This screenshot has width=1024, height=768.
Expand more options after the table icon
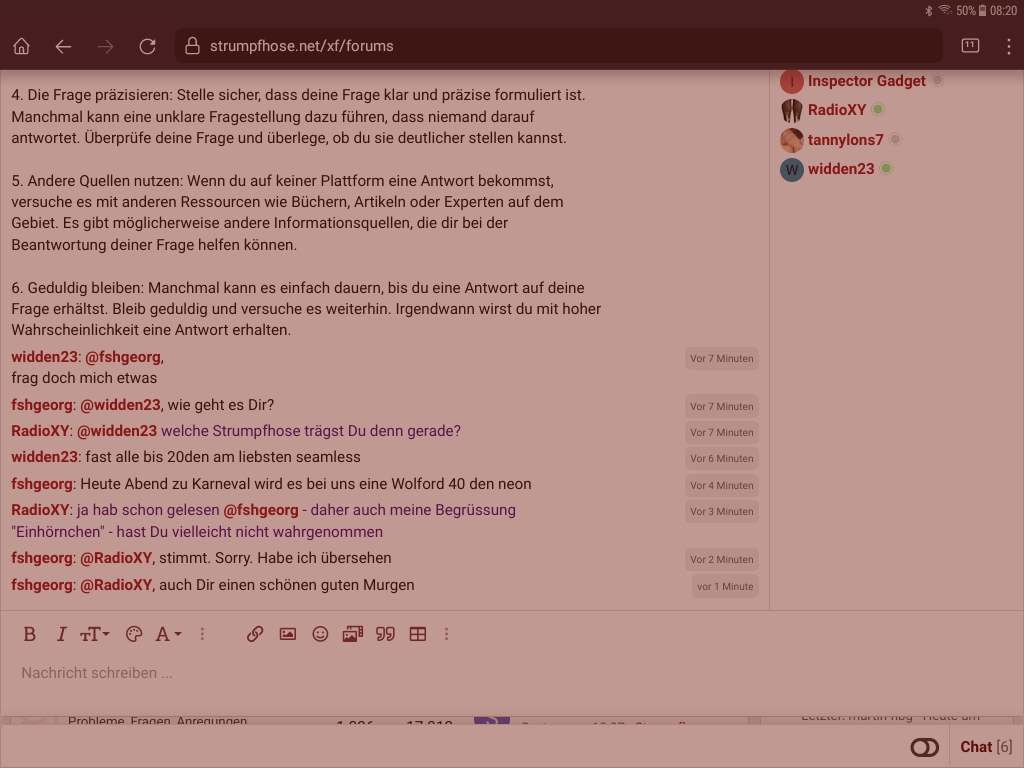click(x=446, y=634)
